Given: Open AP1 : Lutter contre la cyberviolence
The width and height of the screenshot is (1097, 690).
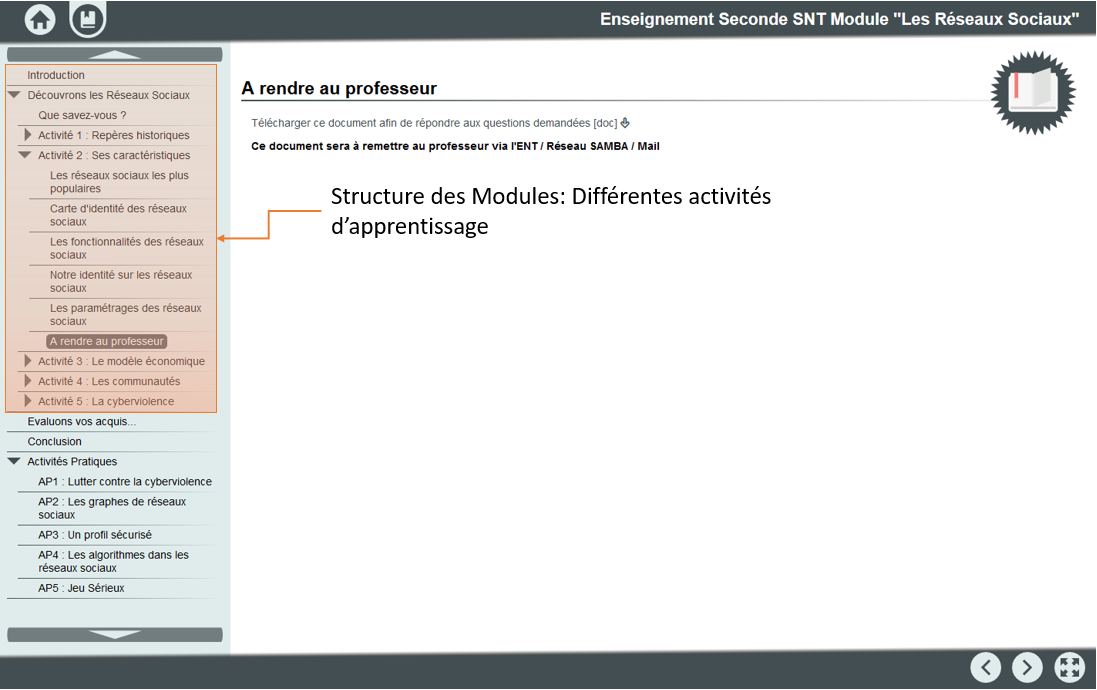Looking at the screenshot, I should point(125,481).
